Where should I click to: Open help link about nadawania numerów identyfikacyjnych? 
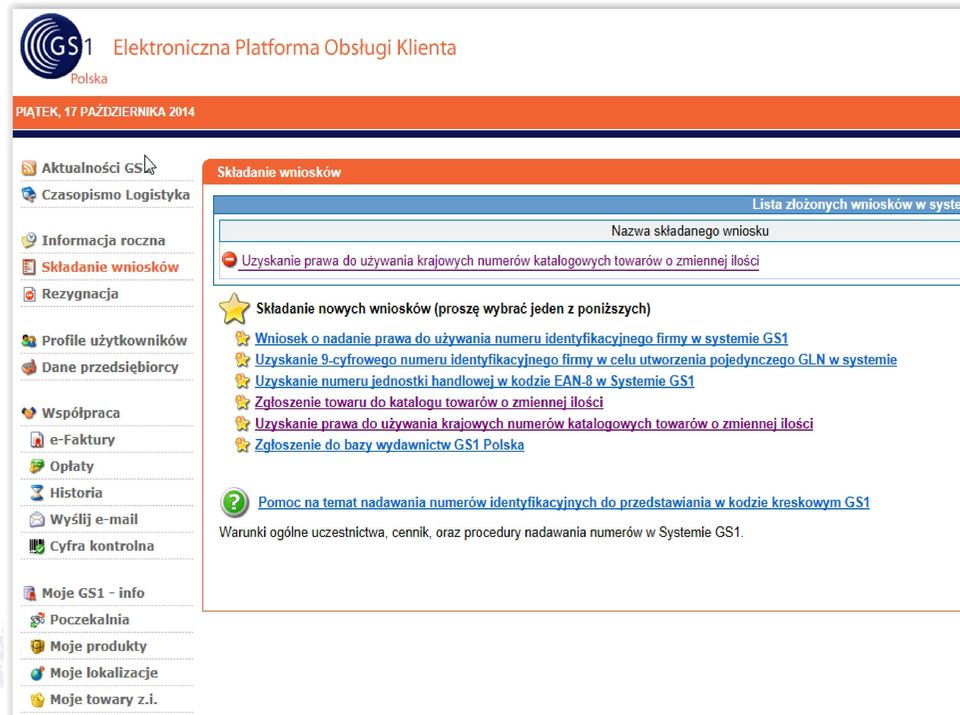[x=564, y=503]
